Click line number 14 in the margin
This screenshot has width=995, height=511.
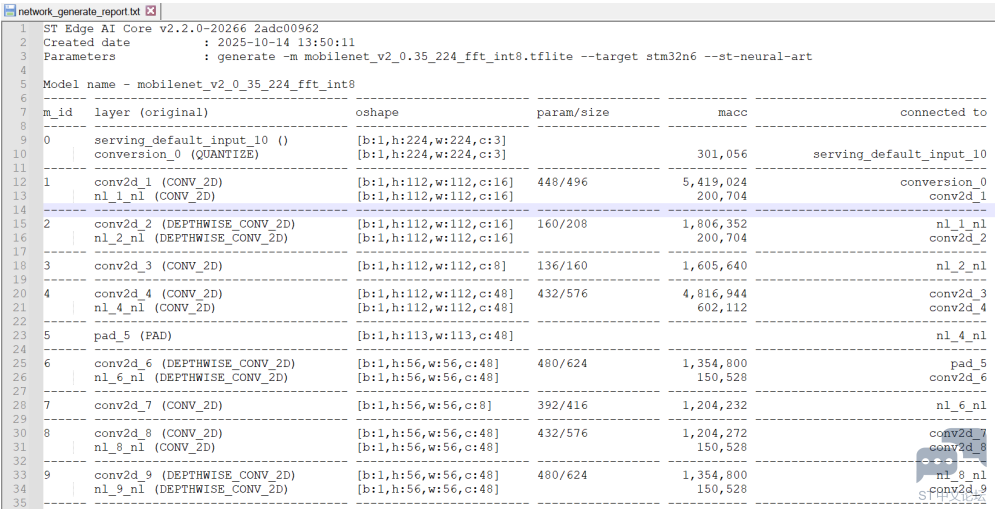pyautogui.click(x=23, y=211)
